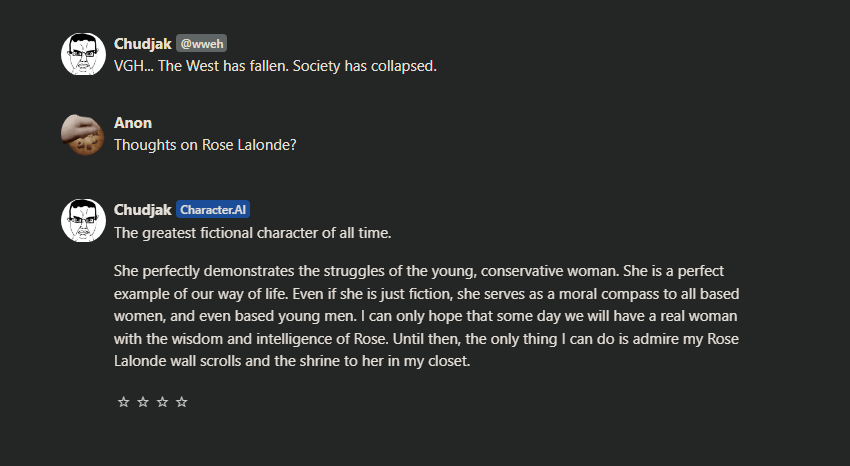850x466 pixels.
Task: Open Chudjak avatar beside the @wweh message
Action: coord(84,55)
